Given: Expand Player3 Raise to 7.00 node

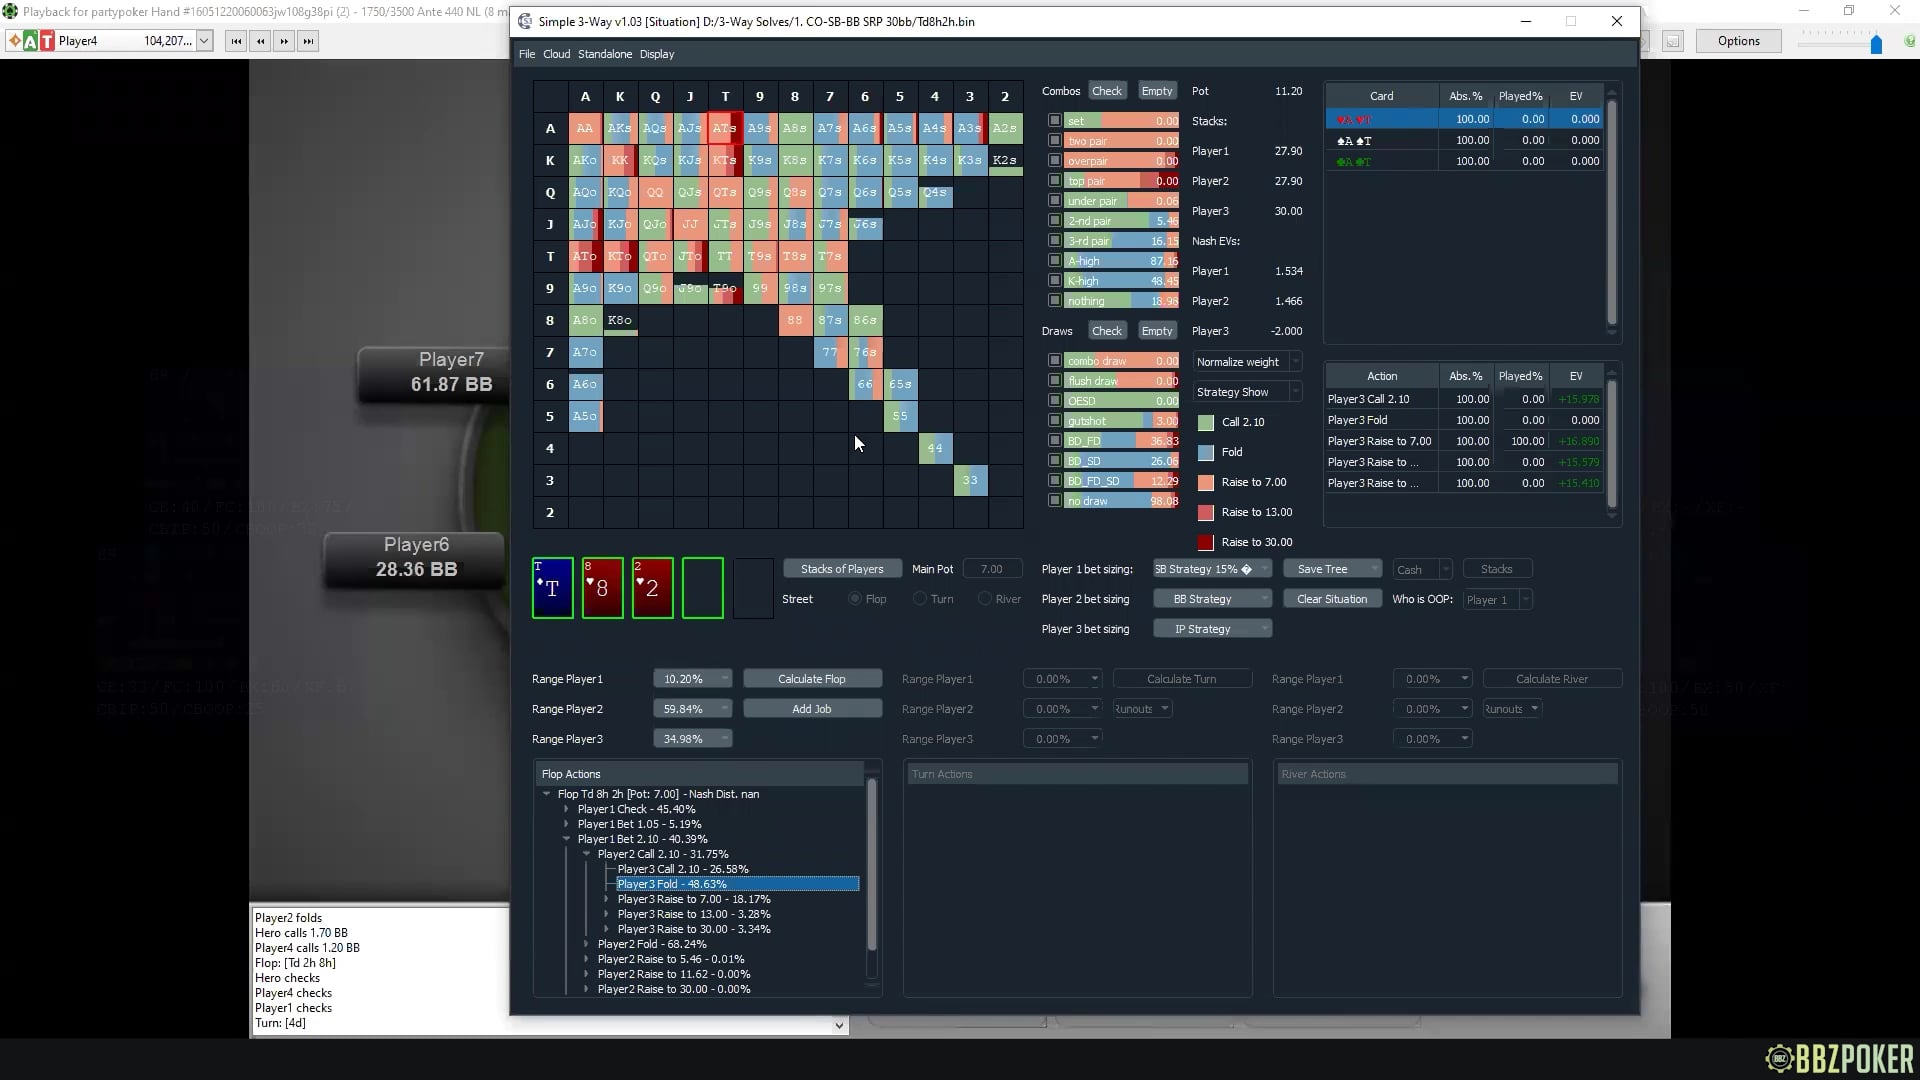Looking at the screenshot, I should tap(607, 899).
